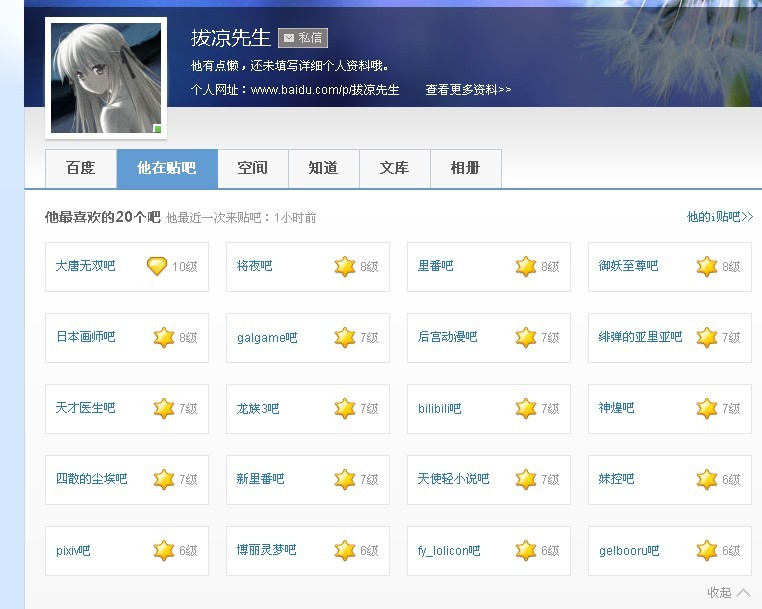Open the 他的i贴吧>> link

[720, 217]
